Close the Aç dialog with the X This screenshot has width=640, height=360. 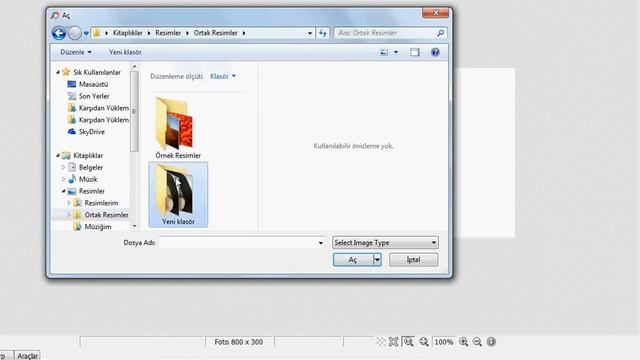(x=436, y=13)
